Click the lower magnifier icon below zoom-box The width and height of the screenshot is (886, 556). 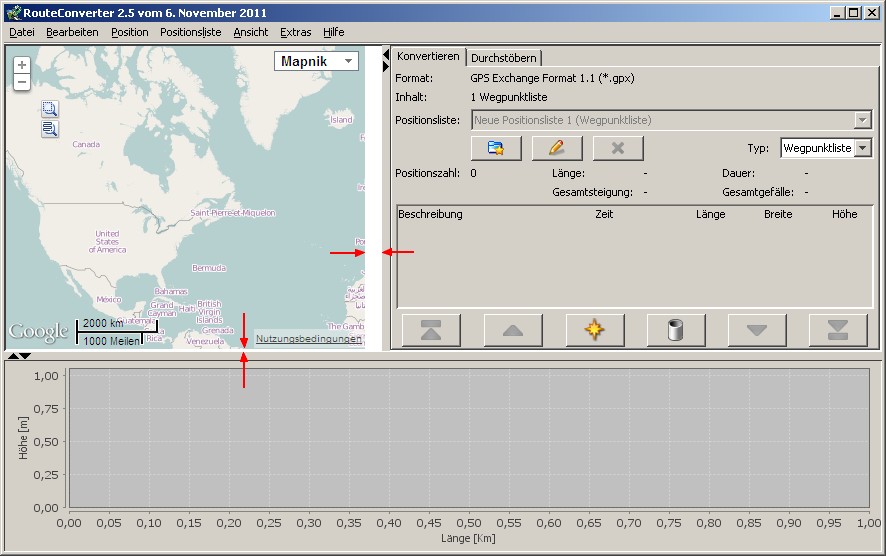click(50, 129)
